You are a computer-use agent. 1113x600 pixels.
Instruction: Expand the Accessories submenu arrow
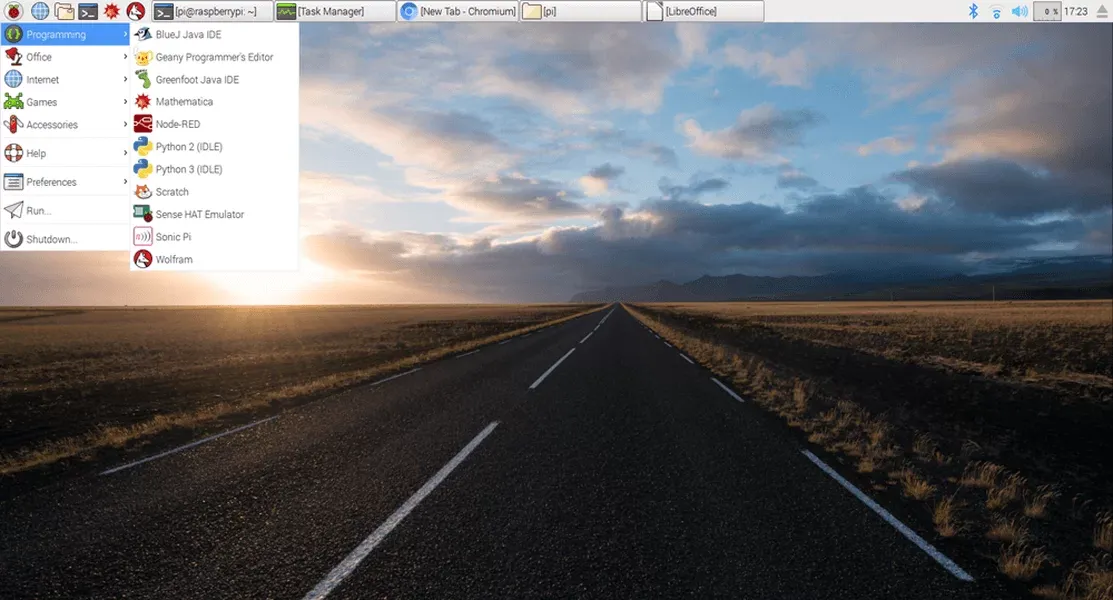(125, 124)
